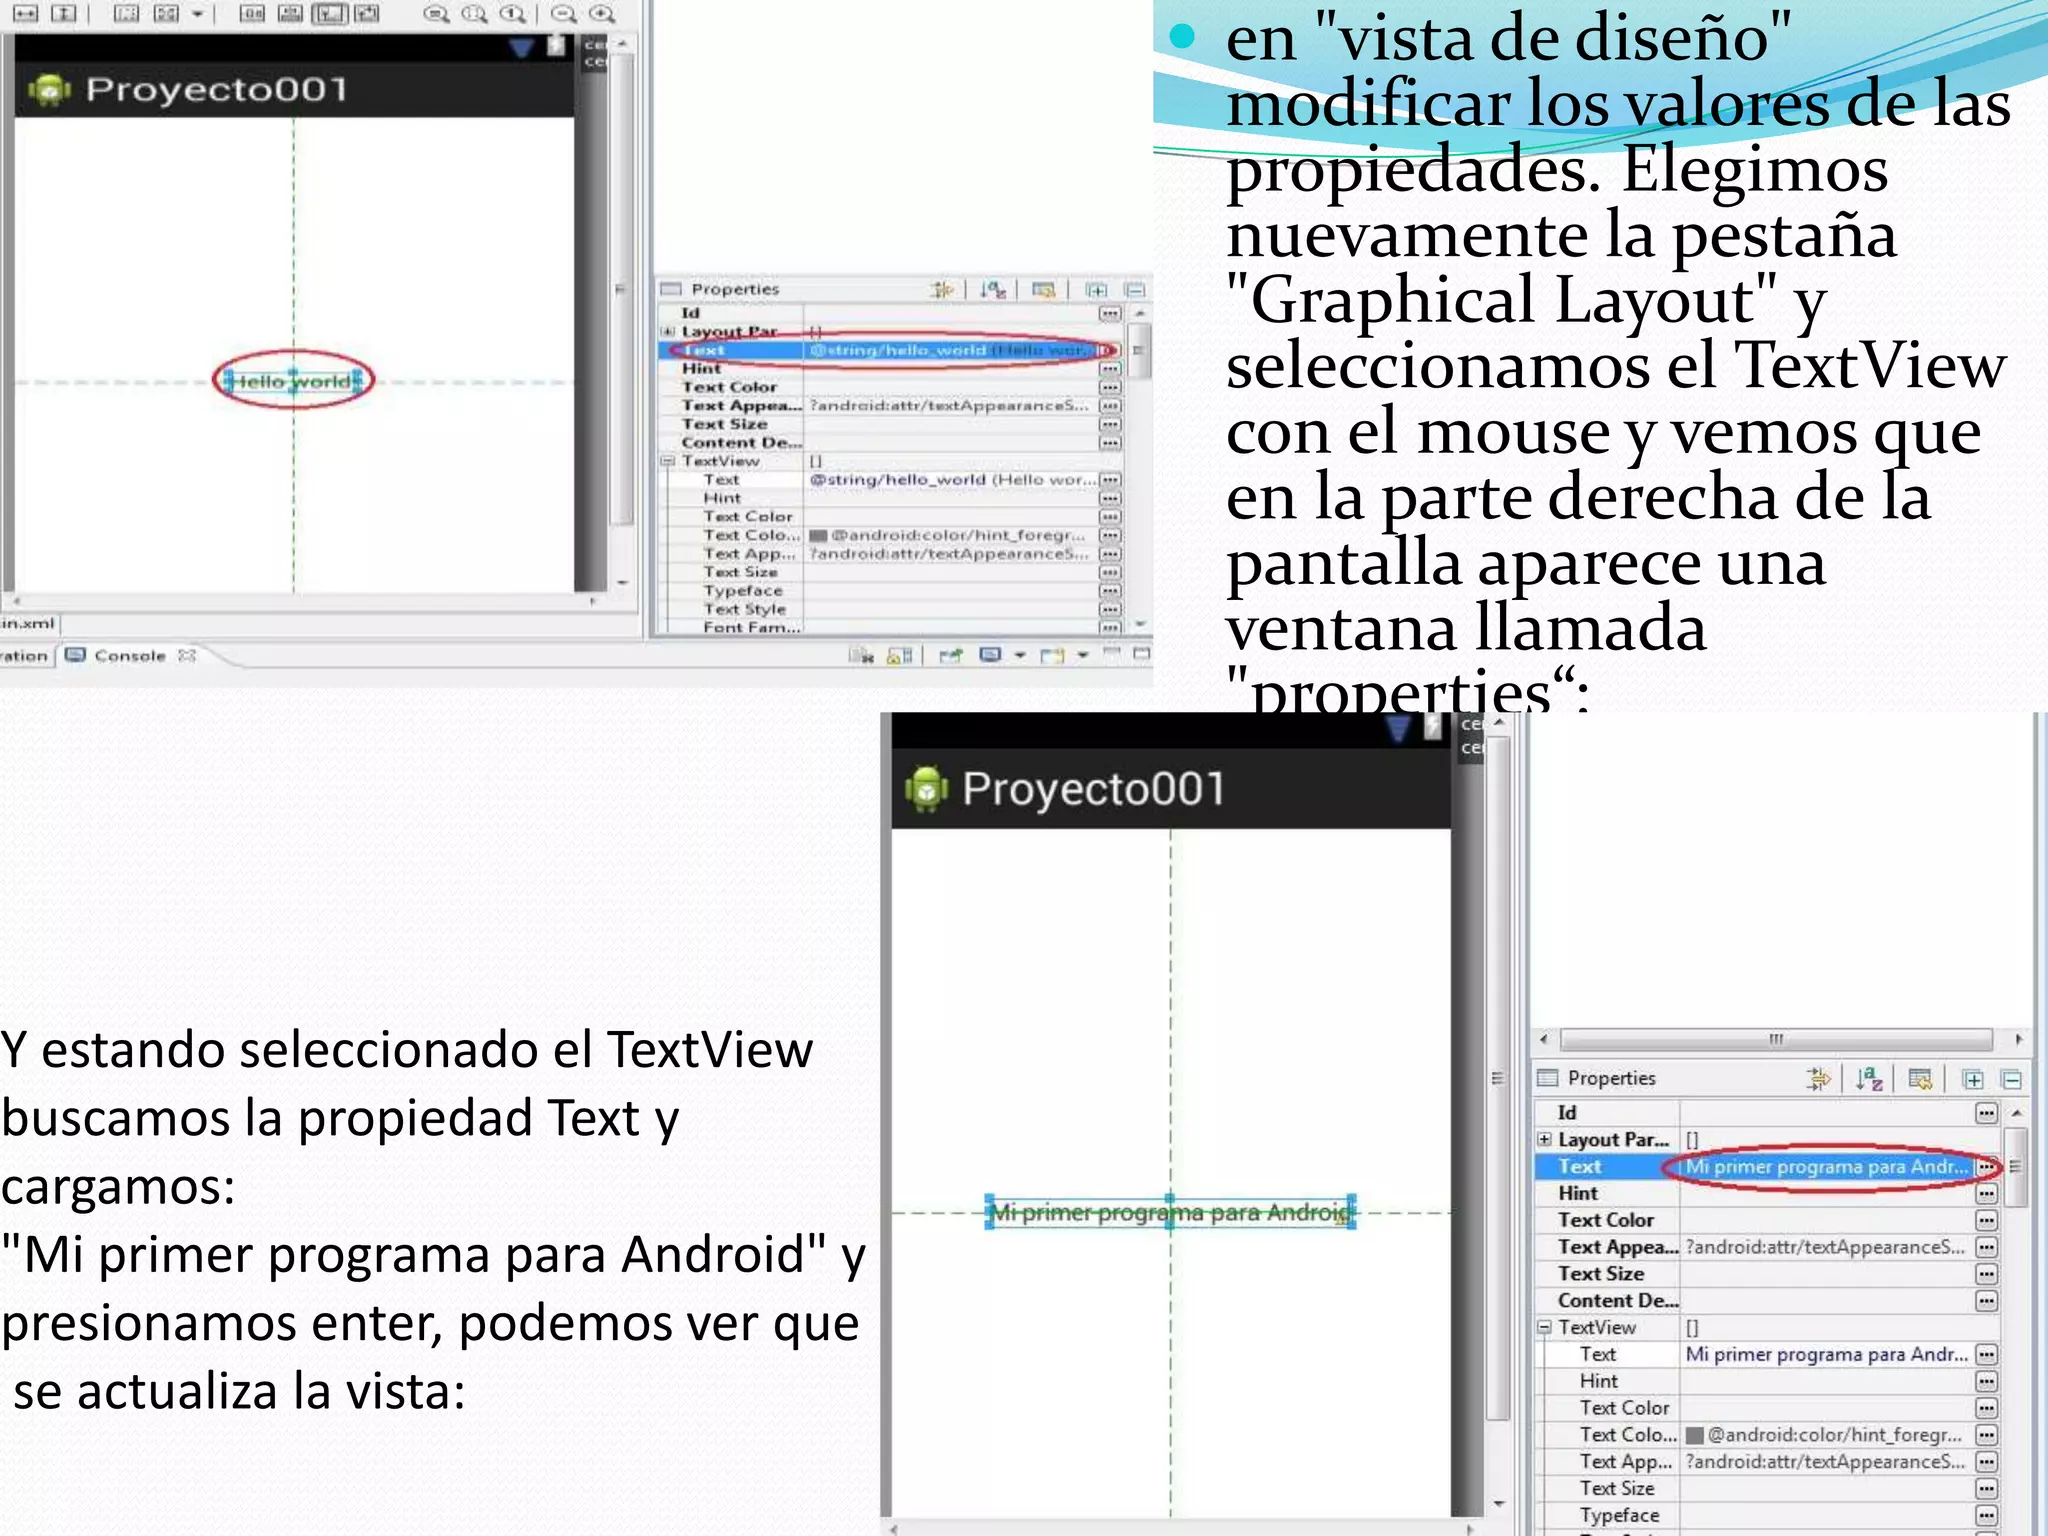The height and width of the screenshot is (1536, 2048).
Task: Open Hint ellipsis button in Hello world Properties
Action: (x=1110, y=368)
